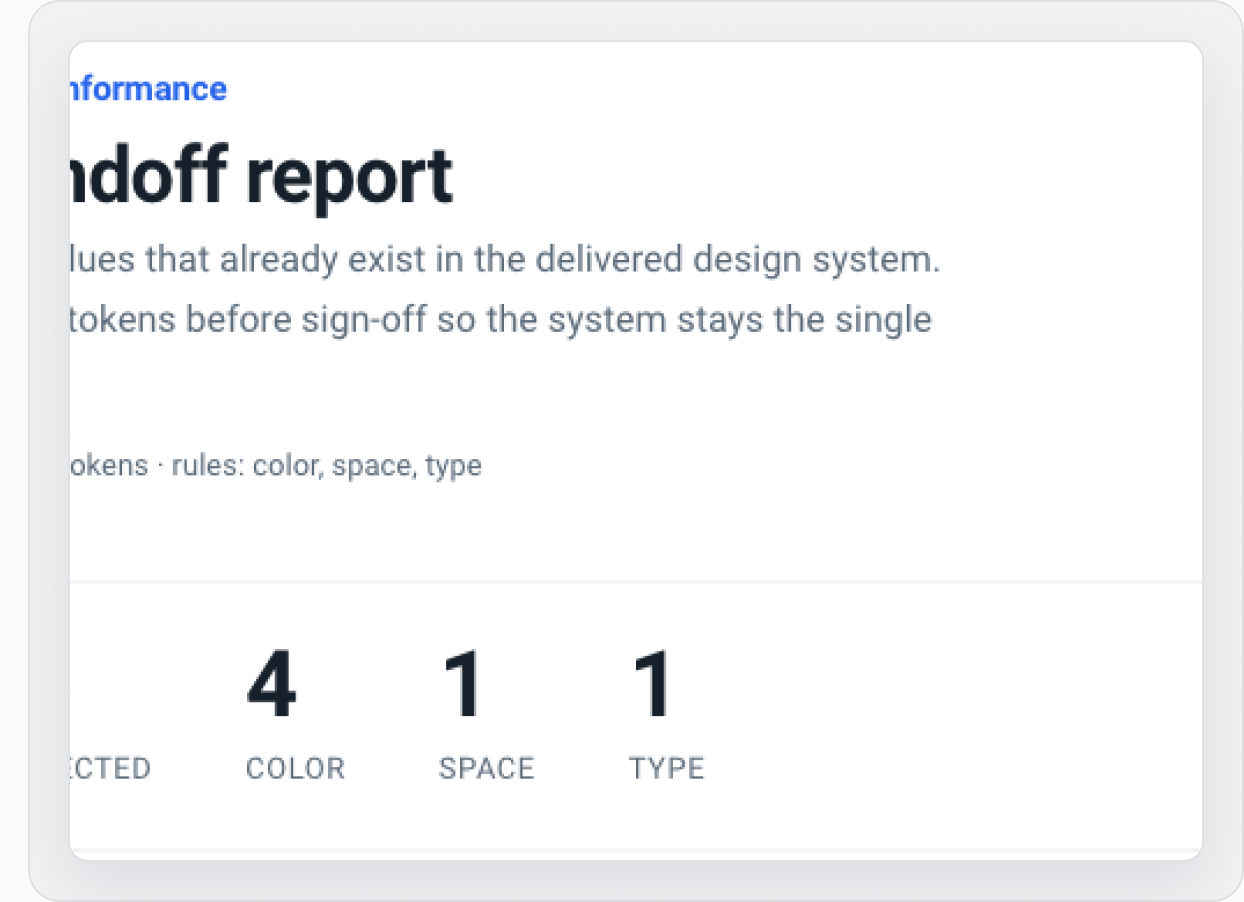Select the SPACE stat label
The image size is (1244, 902).
486,768
